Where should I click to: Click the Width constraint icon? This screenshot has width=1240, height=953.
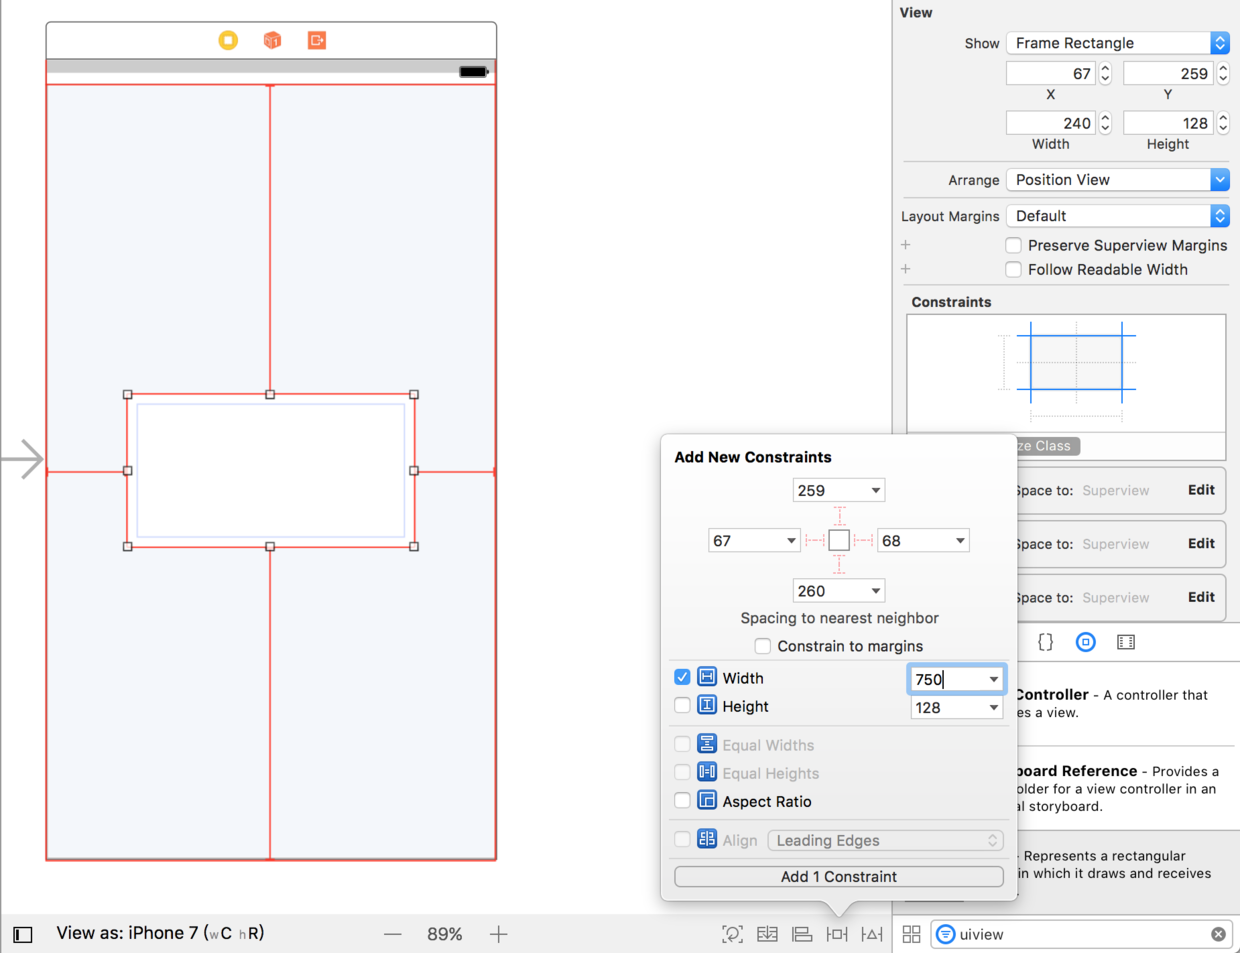[x=707, y=677]
